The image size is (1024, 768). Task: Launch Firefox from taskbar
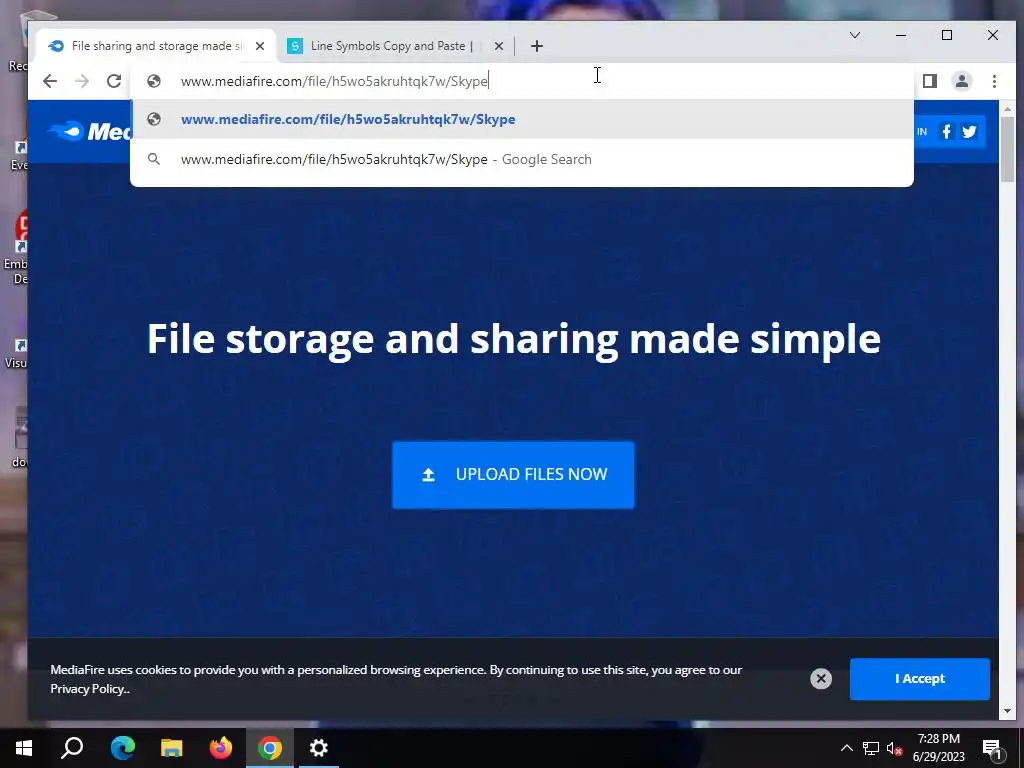(x=220, y=748)
